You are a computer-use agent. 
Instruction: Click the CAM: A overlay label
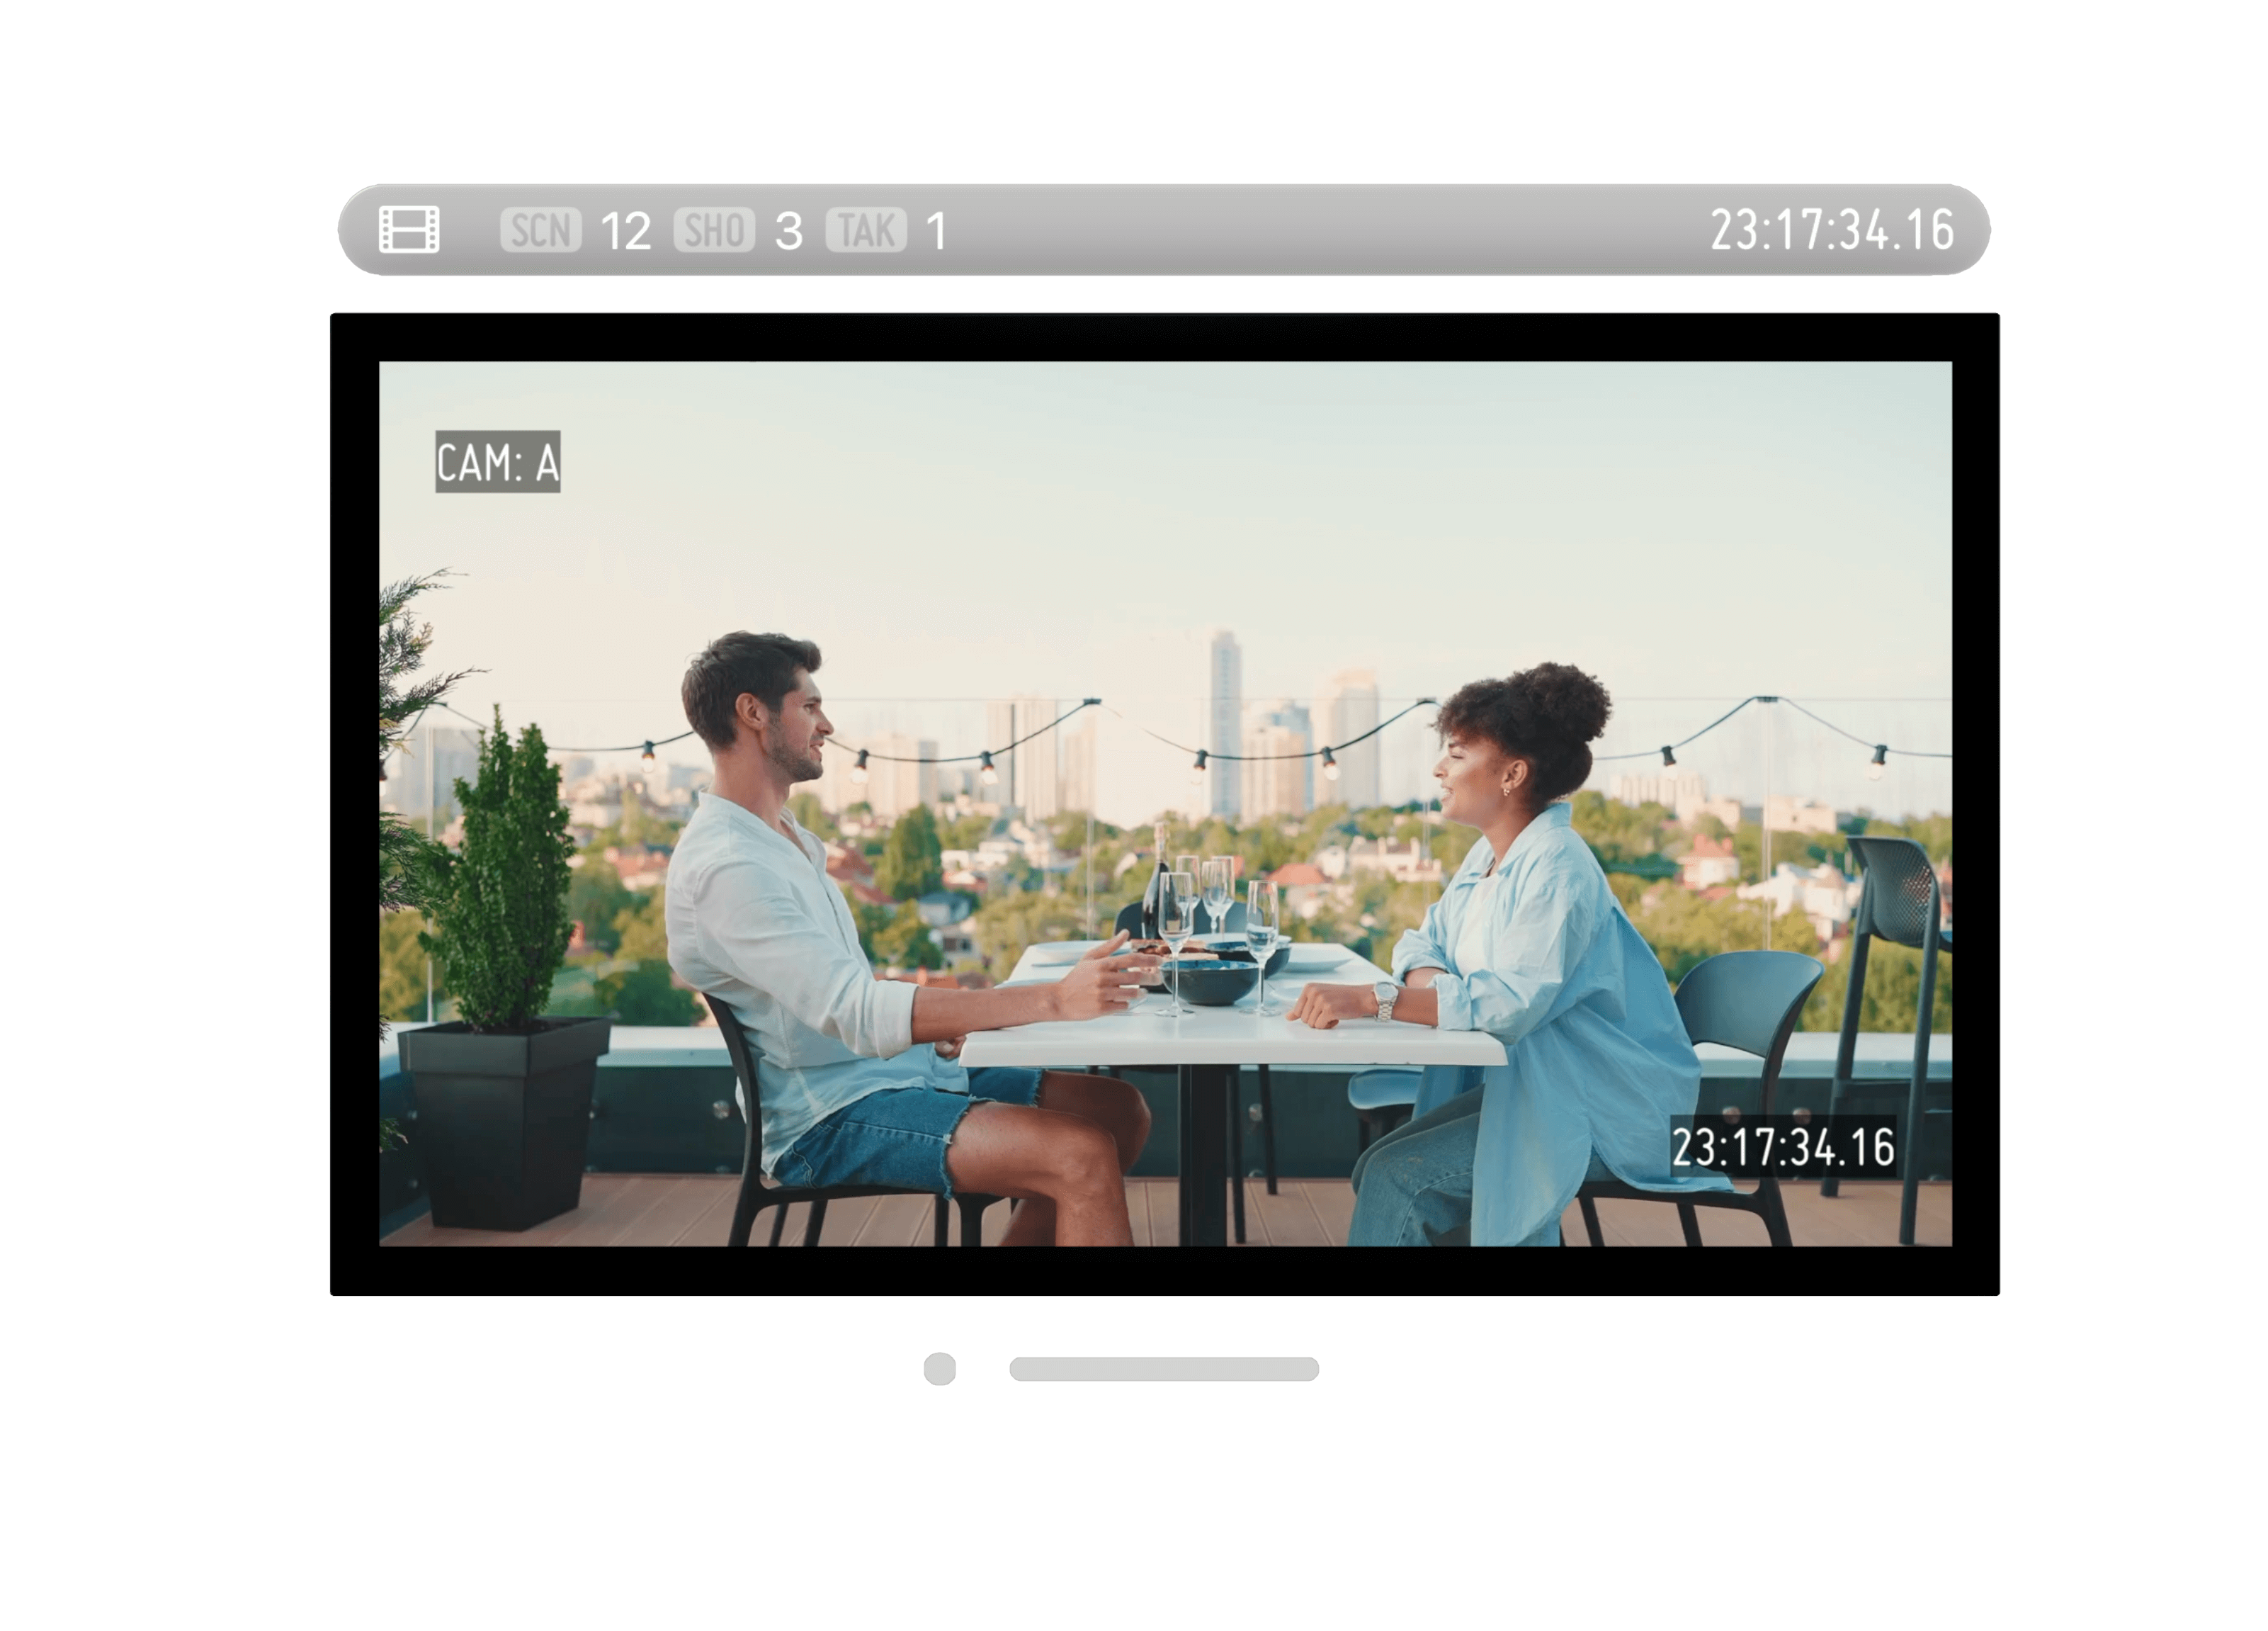(x=498, y=462)
